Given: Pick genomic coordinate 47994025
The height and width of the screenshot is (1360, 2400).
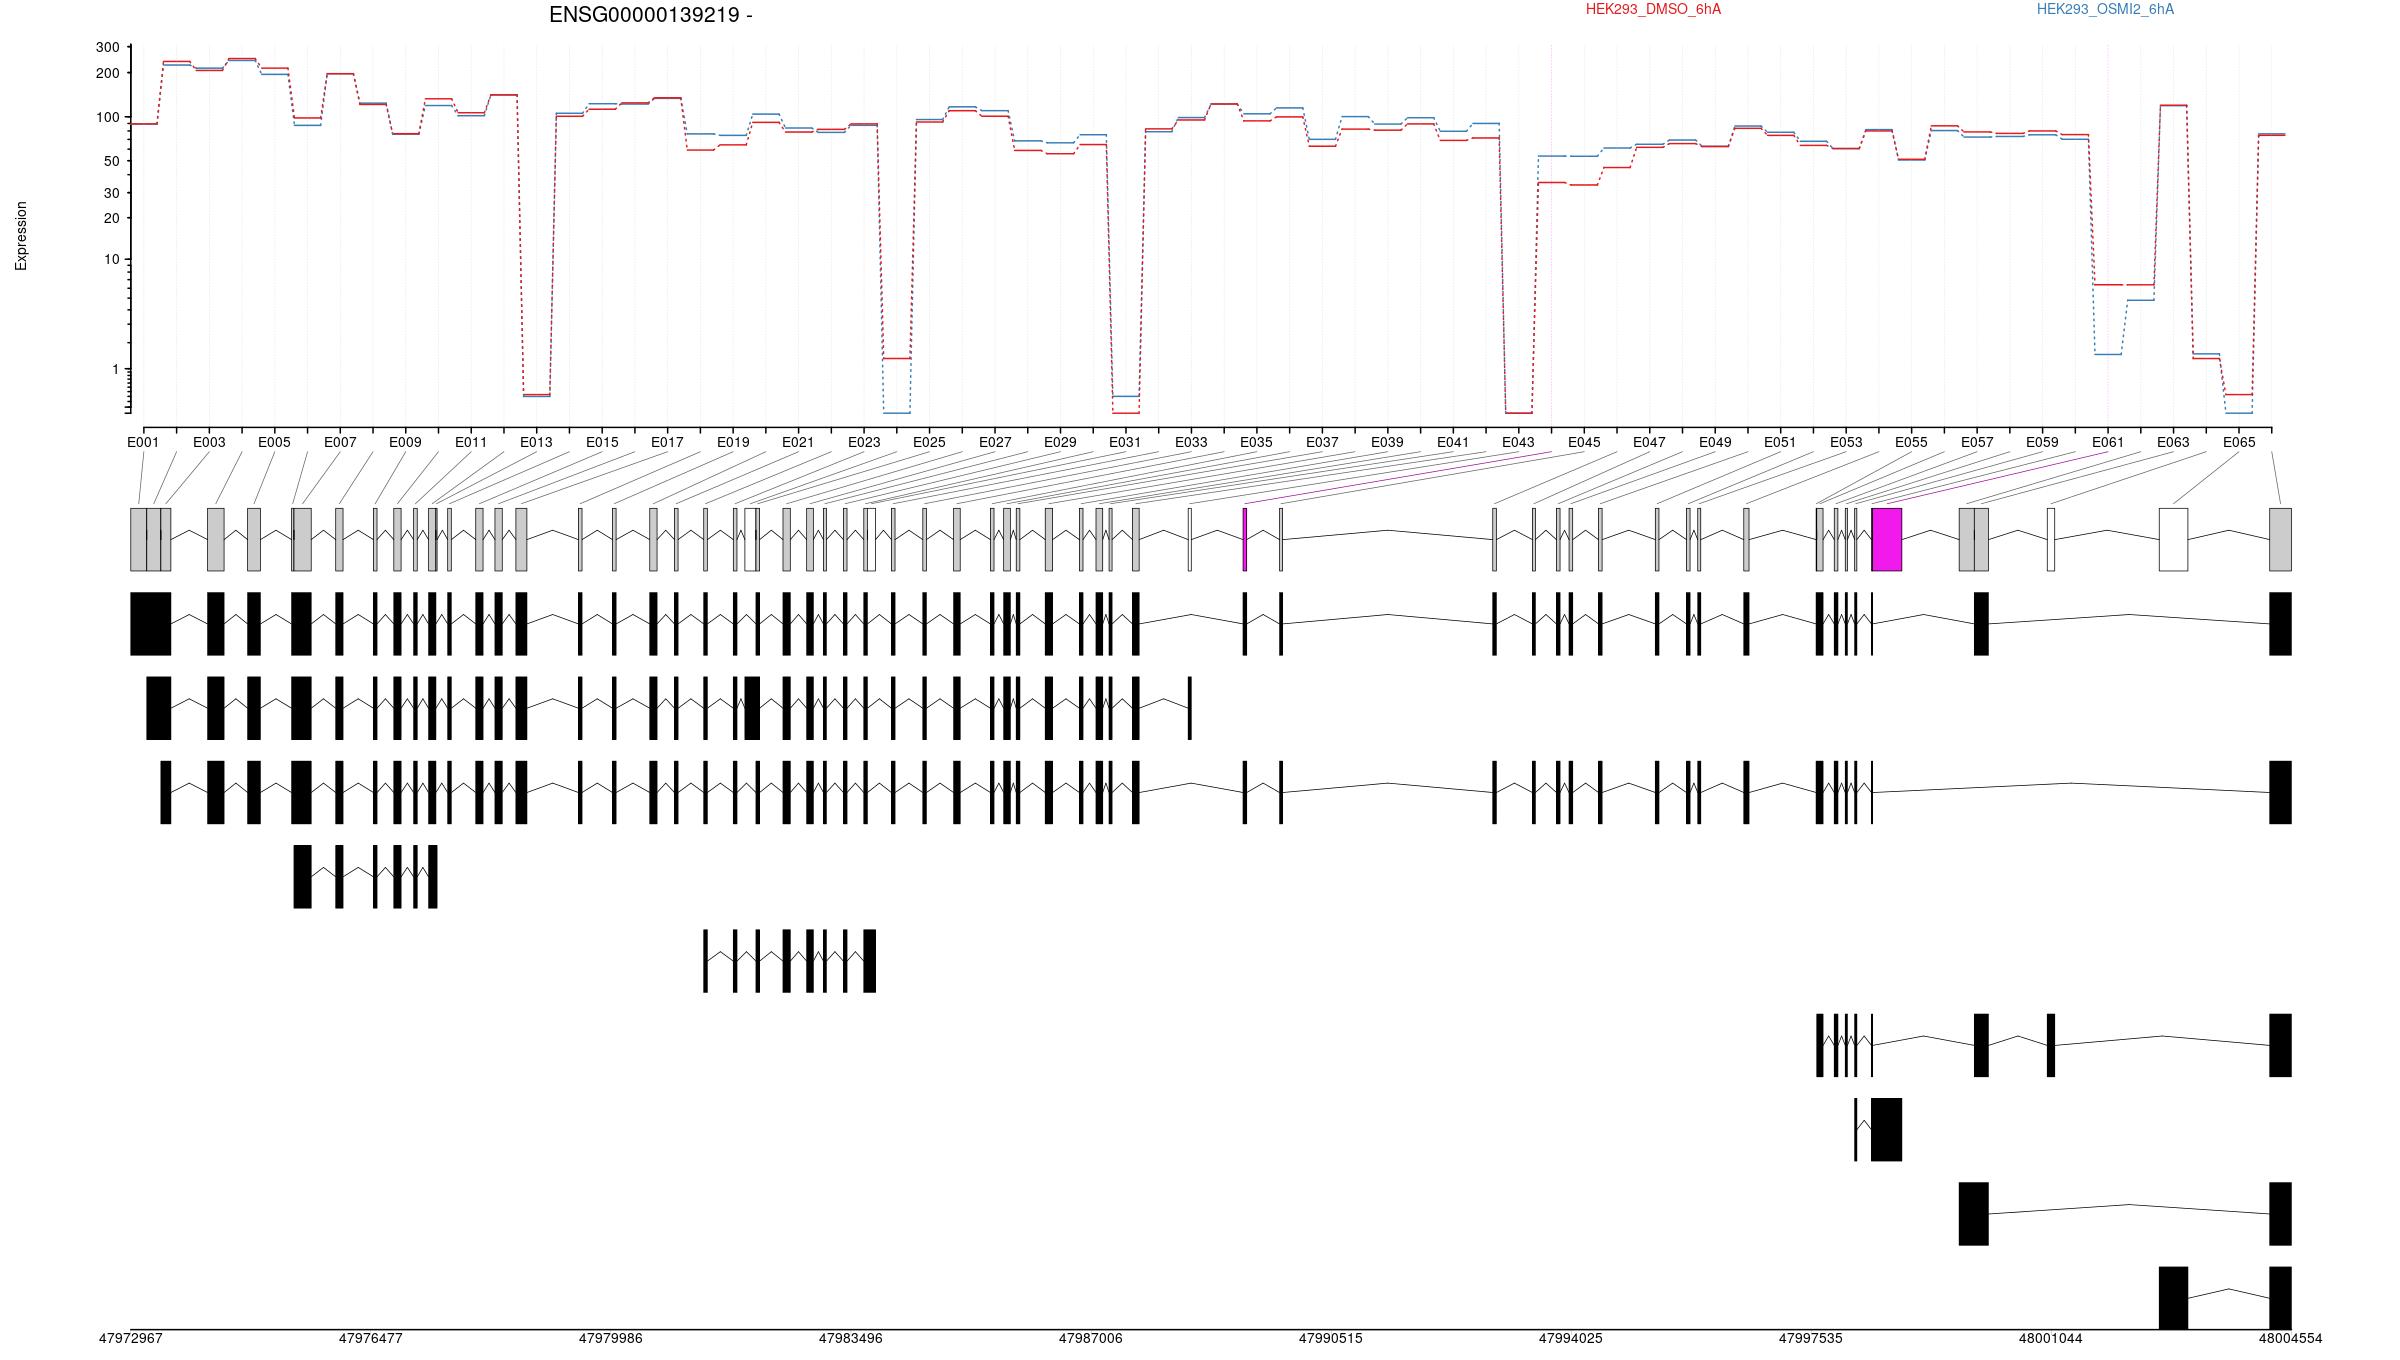Looking at the screenshot, I should [x=1570, y=1338].
